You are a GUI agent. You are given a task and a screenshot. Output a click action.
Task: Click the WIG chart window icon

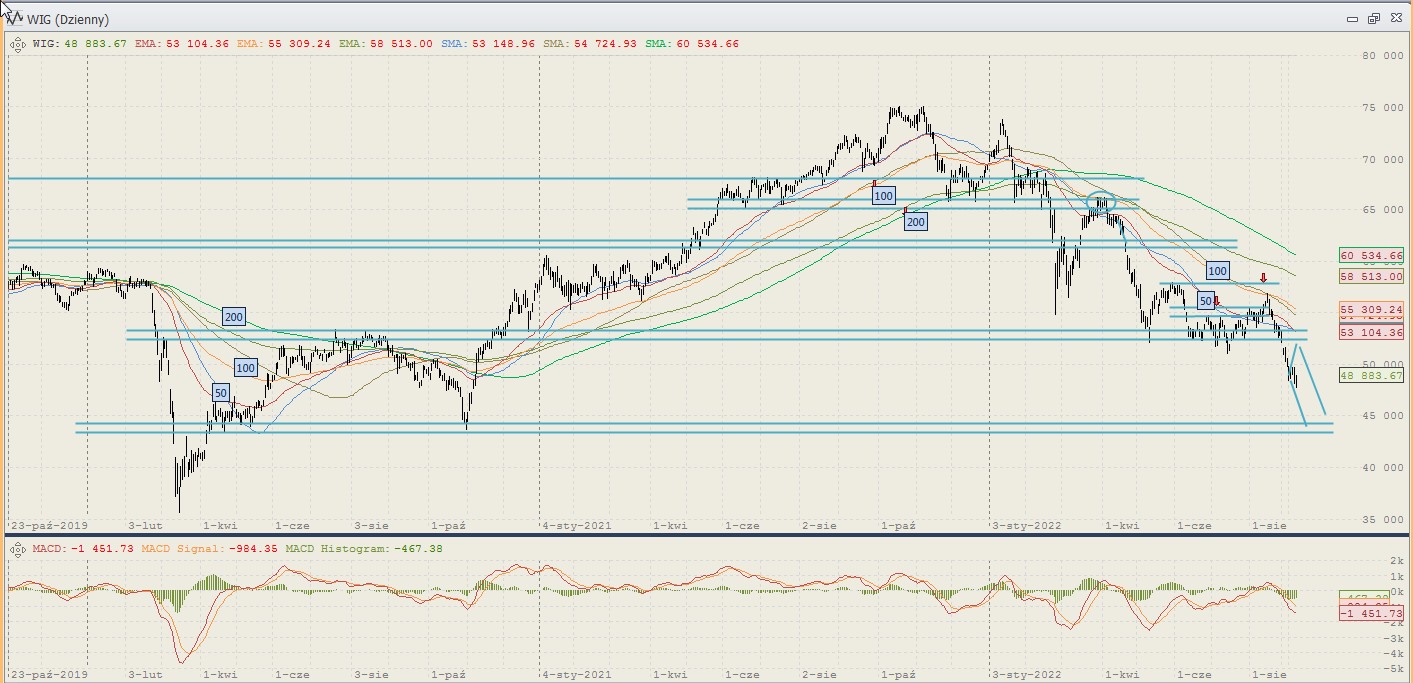[15, 19]
